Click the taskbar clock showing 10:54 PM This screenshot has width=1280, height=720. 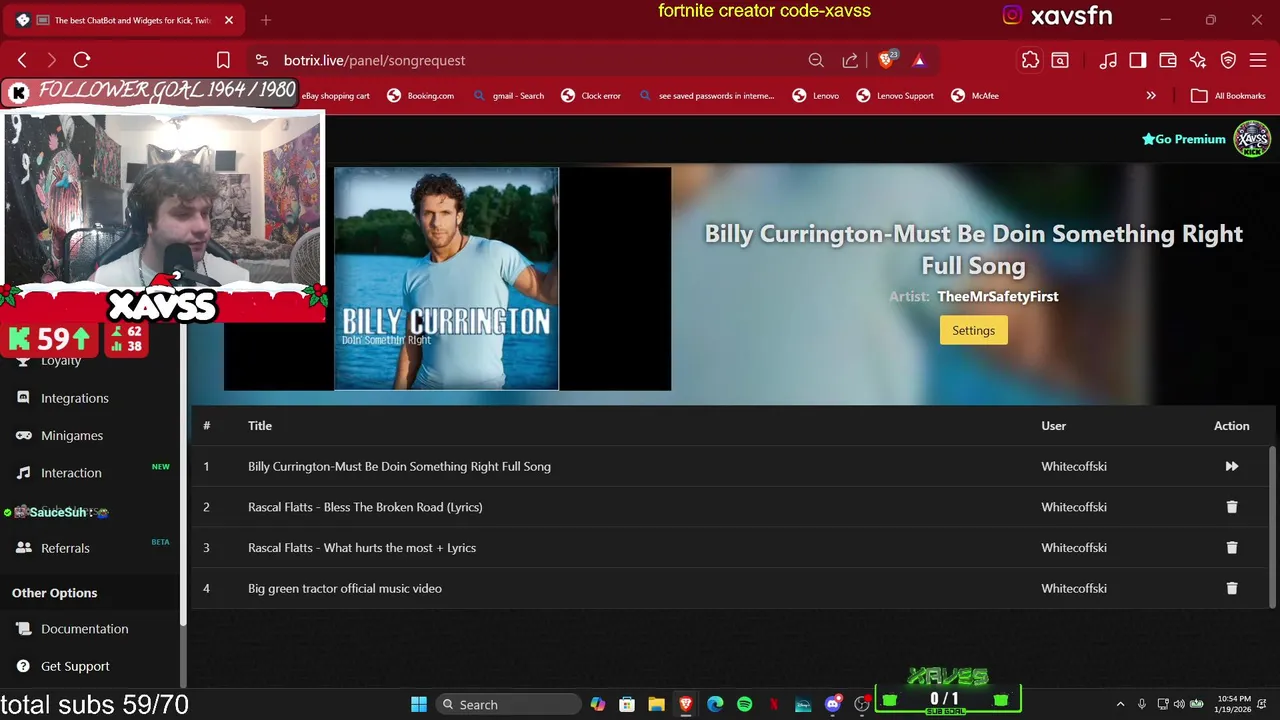click(1234, 703)
